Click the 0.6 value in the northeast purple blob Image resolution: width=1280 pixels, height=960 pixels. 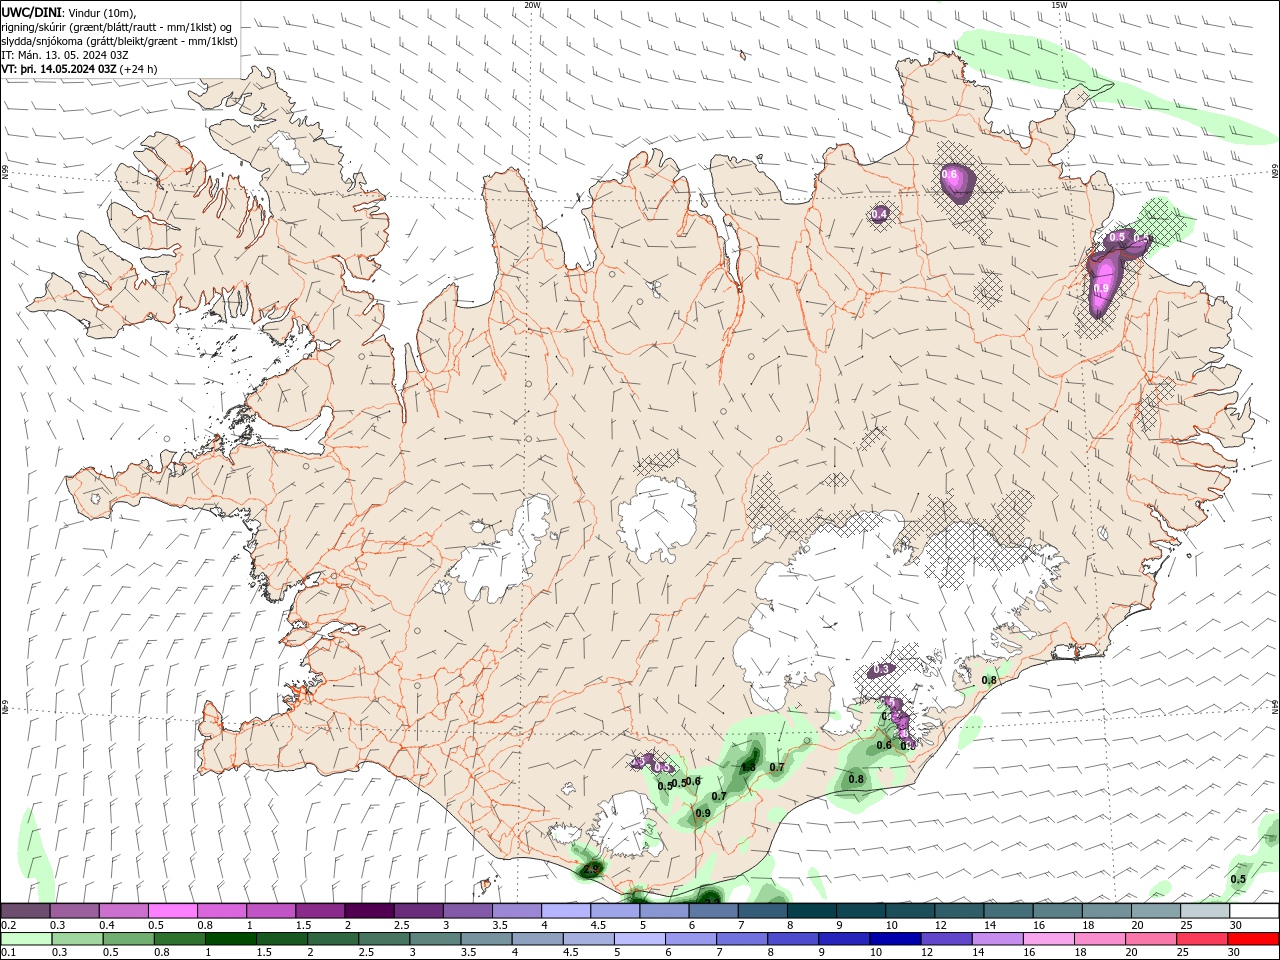point(950,175)
